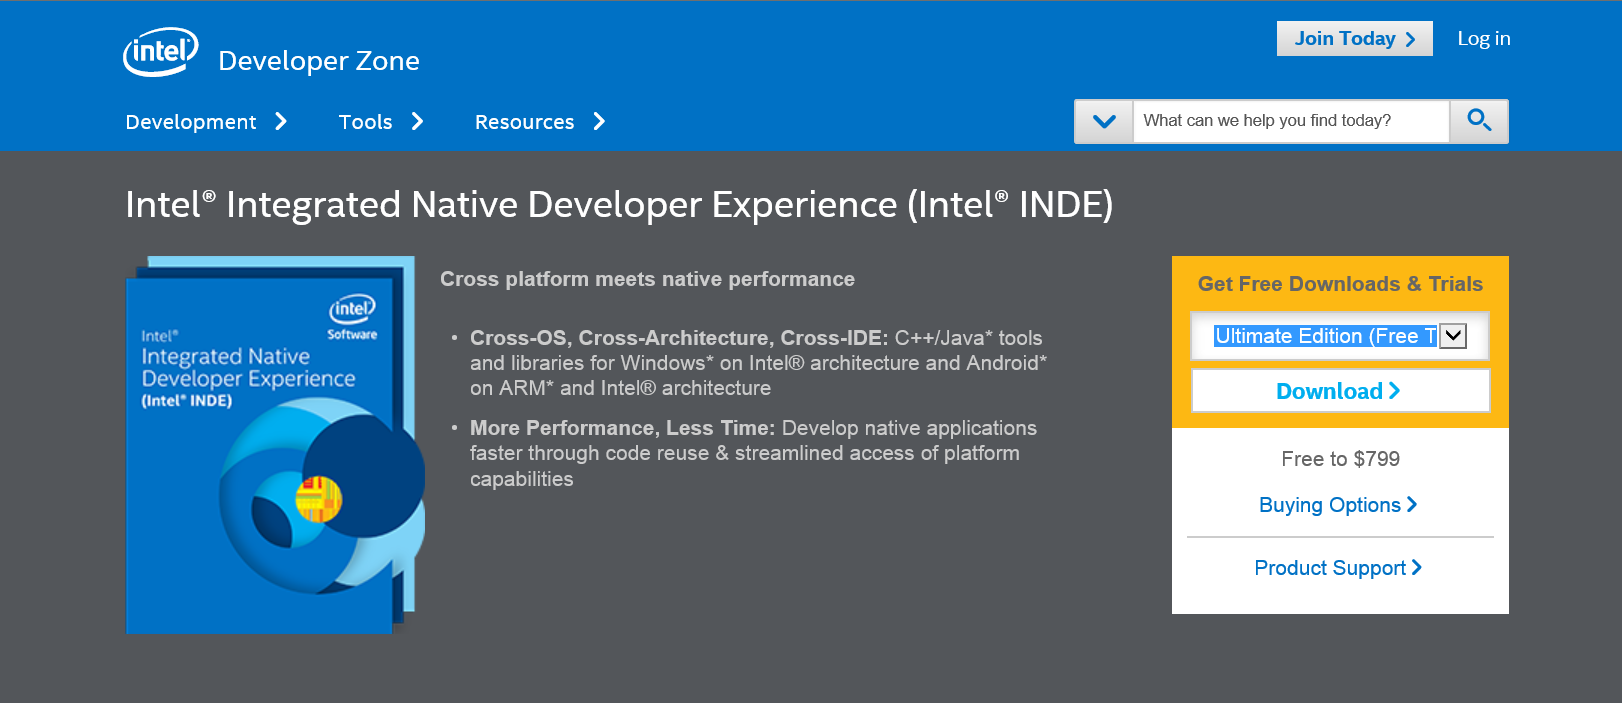Screen dimensions: 1622x705
Task: Open the Tools menu
Action: point(365,122)
